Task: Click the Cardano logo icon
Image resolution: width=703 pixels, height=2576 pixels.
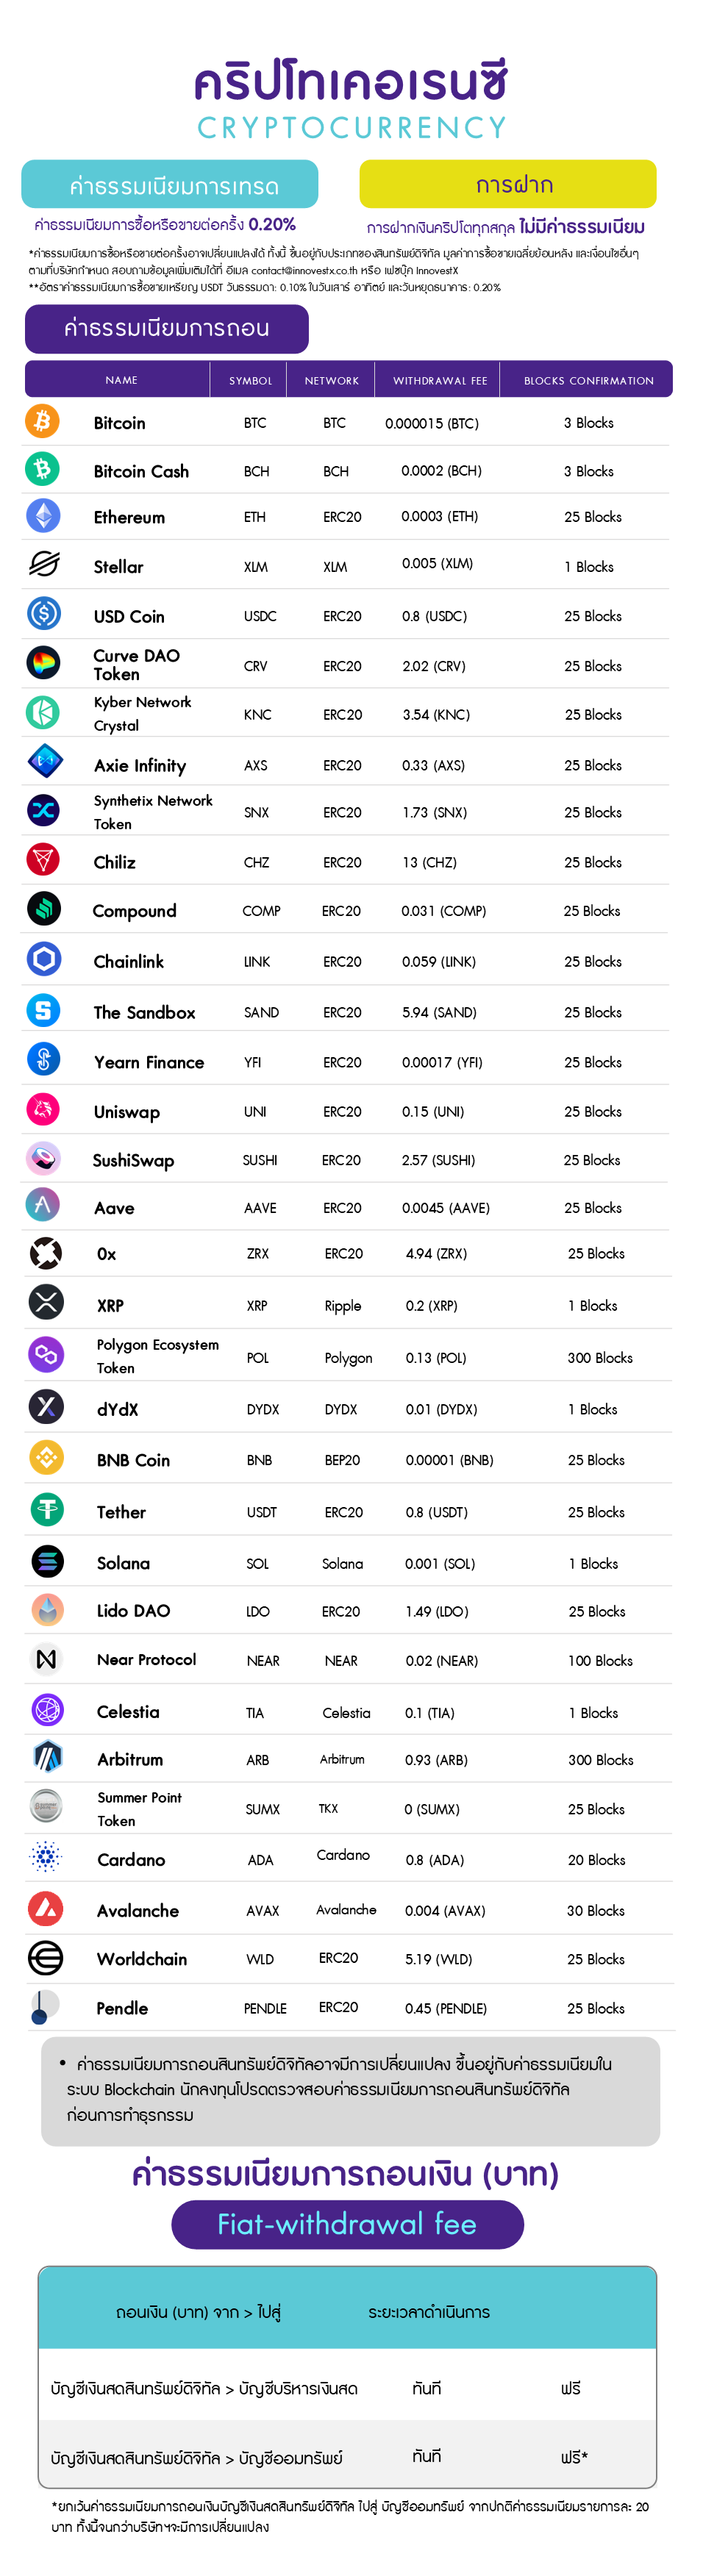Action: (x=46, y=1858)
